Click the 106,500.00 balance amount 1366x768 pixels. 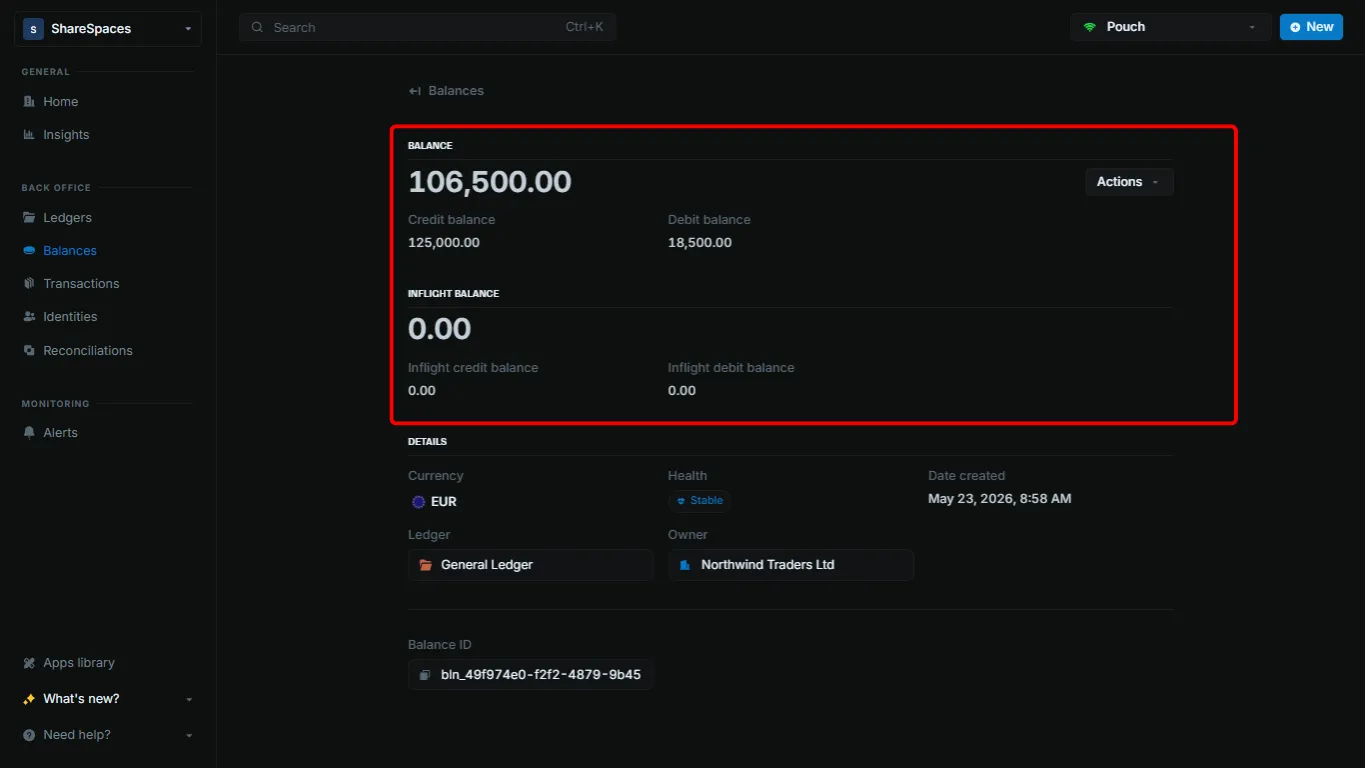(x=490, y=182)
